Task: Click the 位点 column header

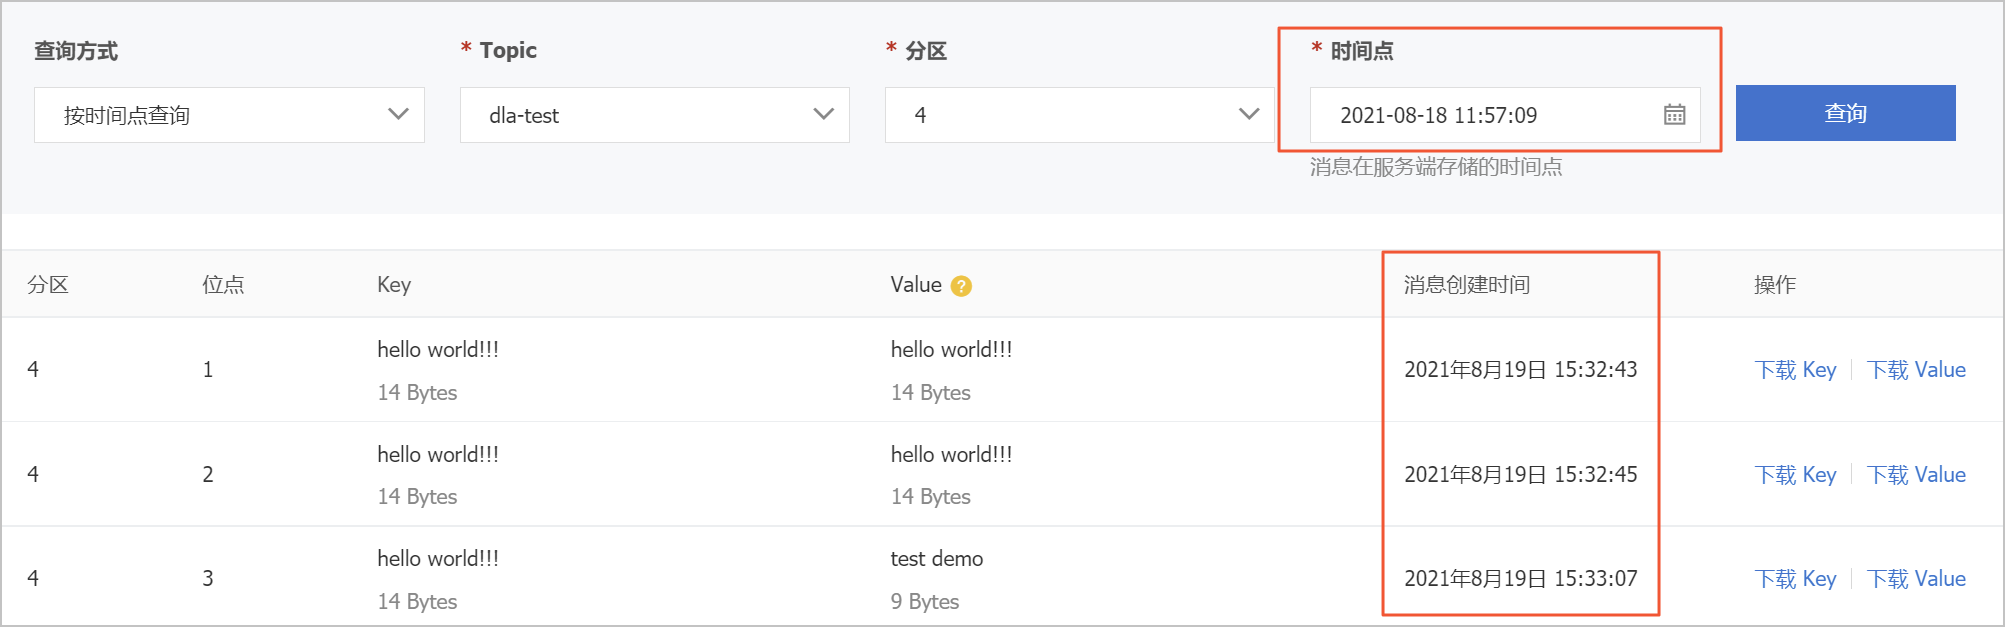Action: click(223, 285)
